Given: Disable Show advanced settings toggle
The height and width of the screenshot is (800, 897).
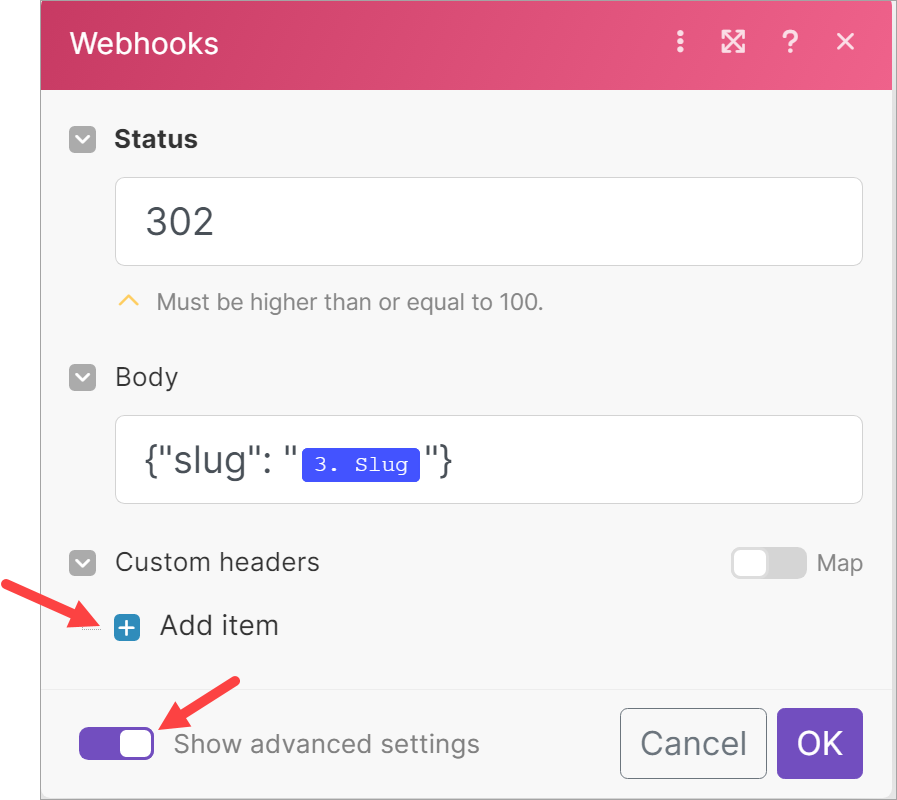Looking at the screenshot, I should (117, 743).
